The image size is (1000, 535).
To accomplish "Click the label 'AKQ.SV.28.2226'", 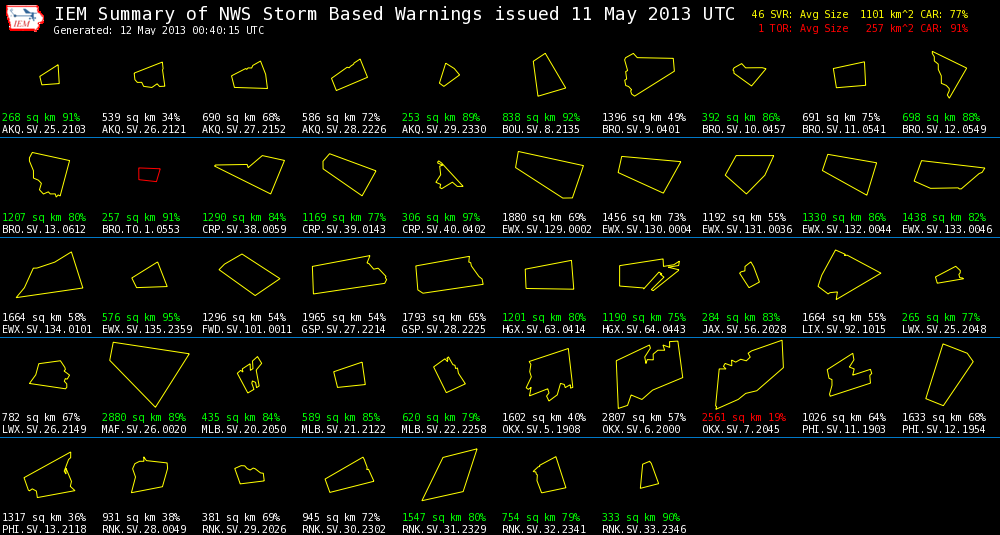I will coord(344,129).
